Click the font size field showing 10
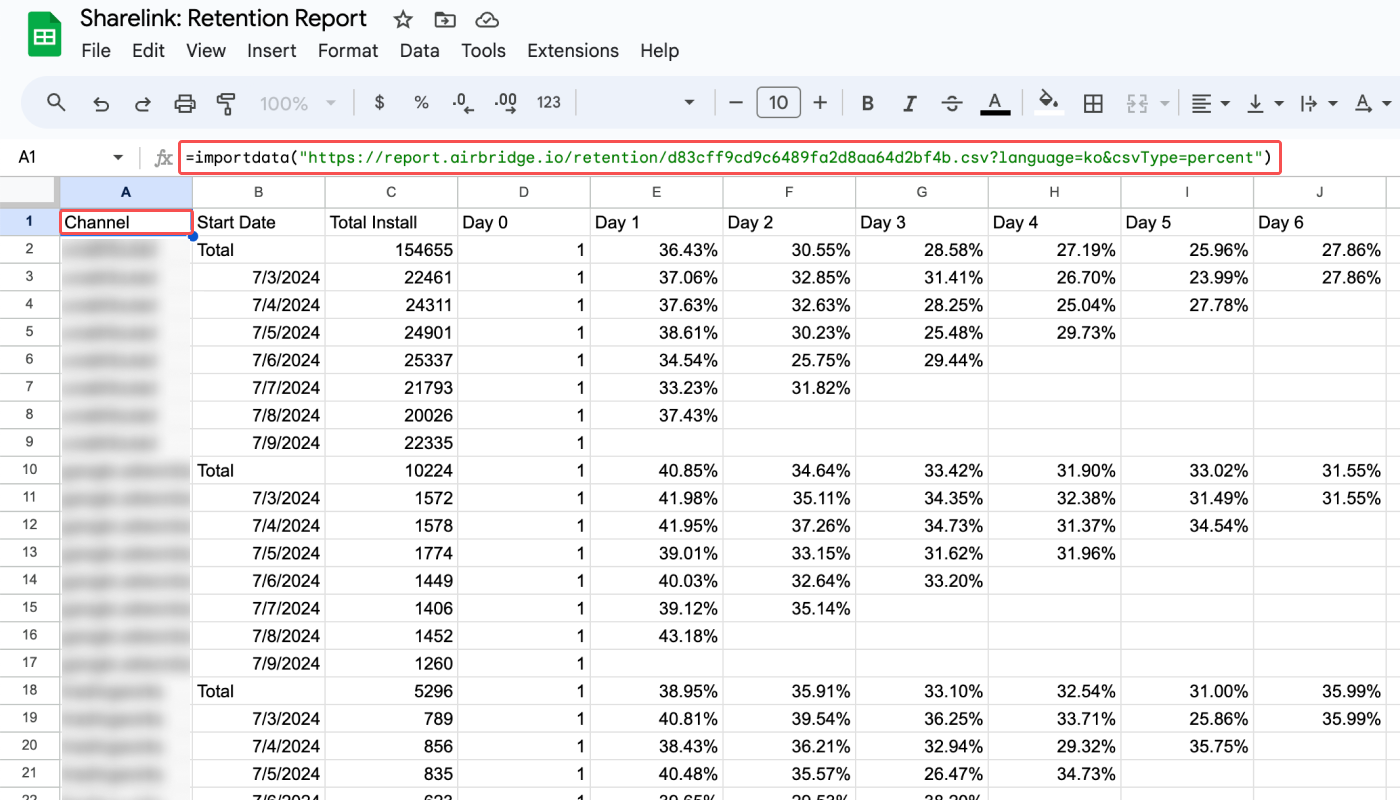 point(778,102)
